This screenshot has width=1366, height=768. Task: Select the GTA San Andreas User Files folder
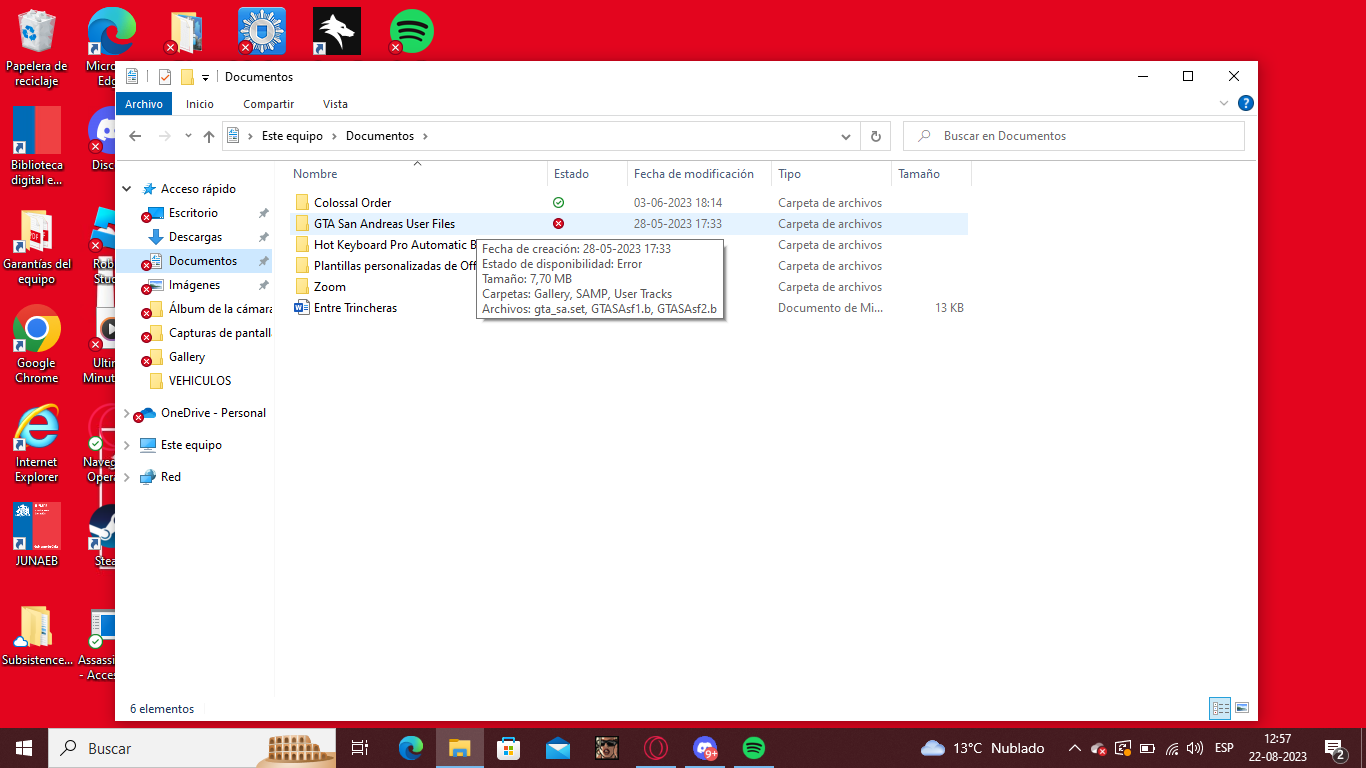384,224
